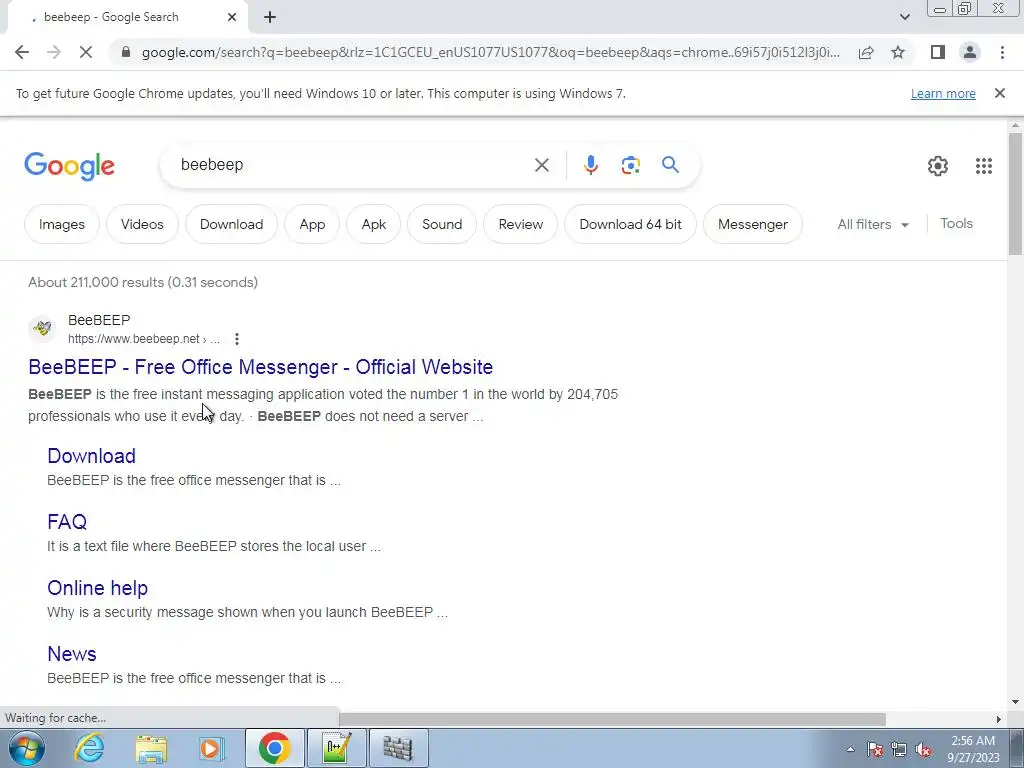The image size is (1024, 768).
Task: Filter results by Videos
Action: [x=142, y=224]
